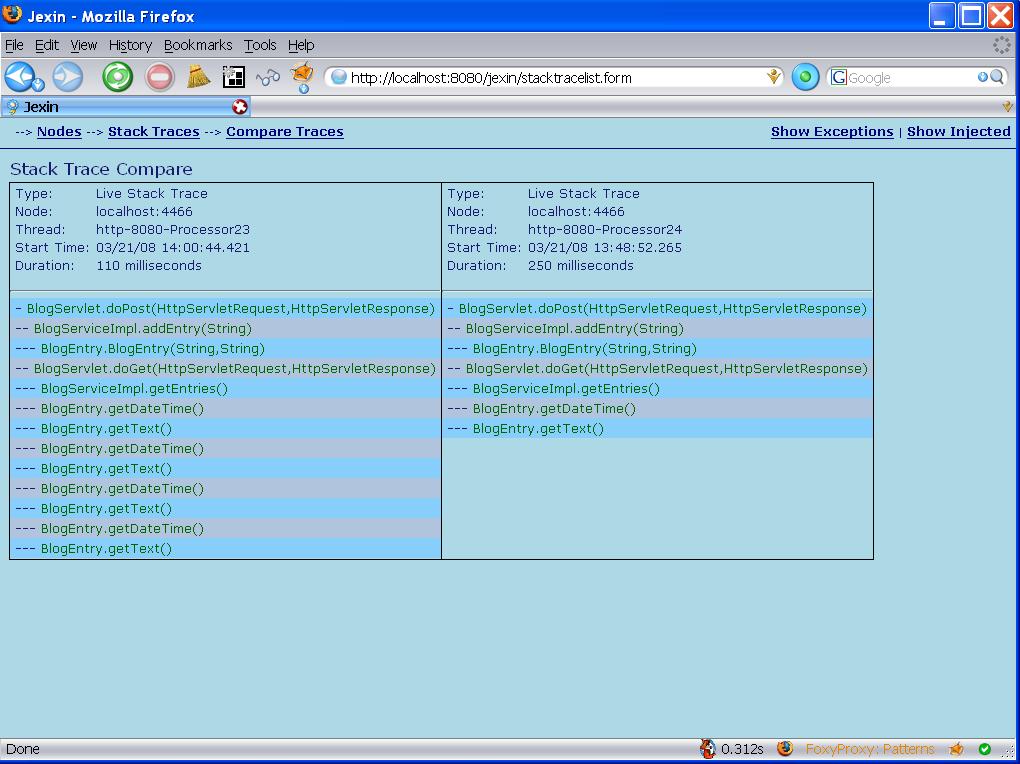Open the tab list dropdown at tab bar end
Image resolution: width=1020 pixels, height=764 pixels.
tap(1008, 107)
